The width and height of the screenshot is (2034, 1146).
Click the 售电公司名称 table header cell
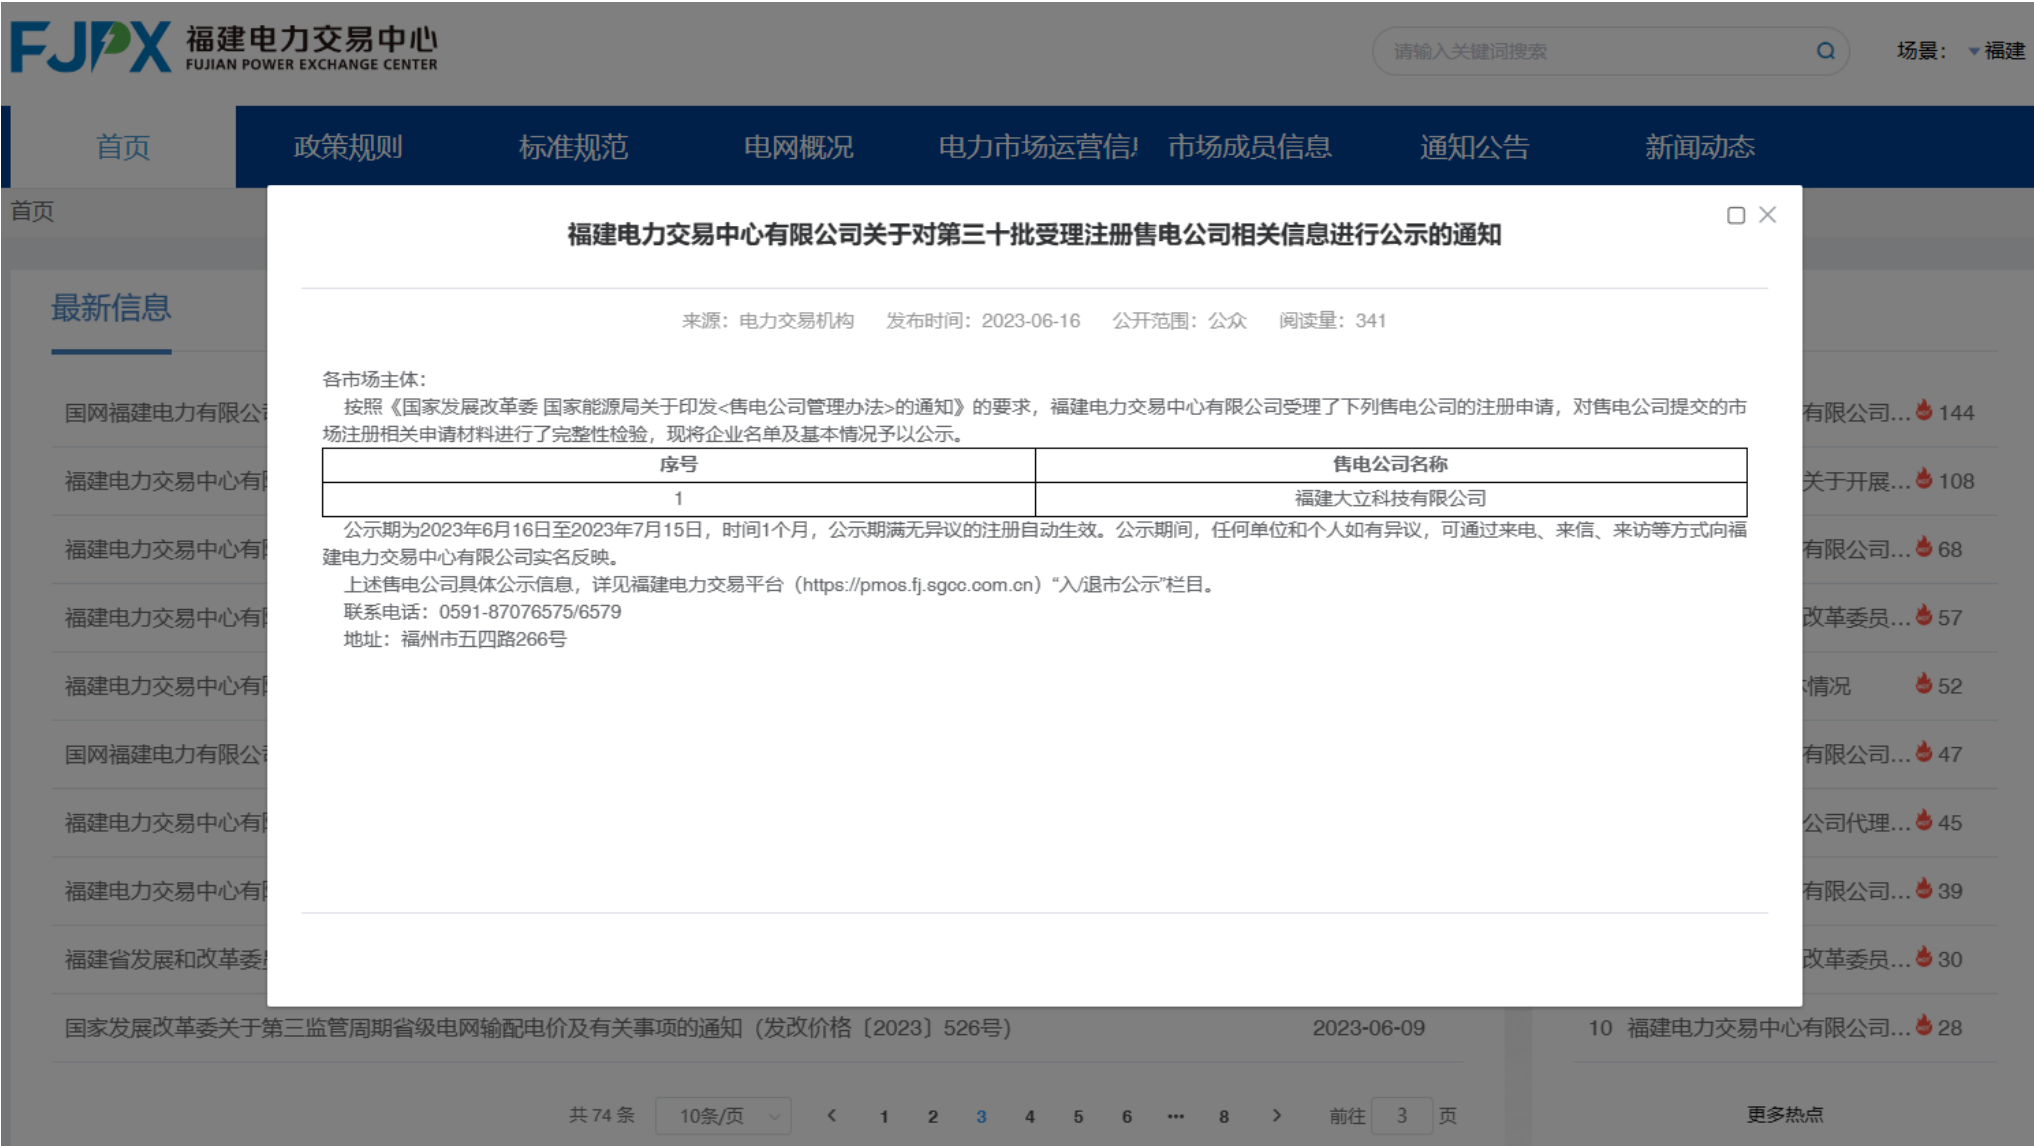tap(1391, 465)
